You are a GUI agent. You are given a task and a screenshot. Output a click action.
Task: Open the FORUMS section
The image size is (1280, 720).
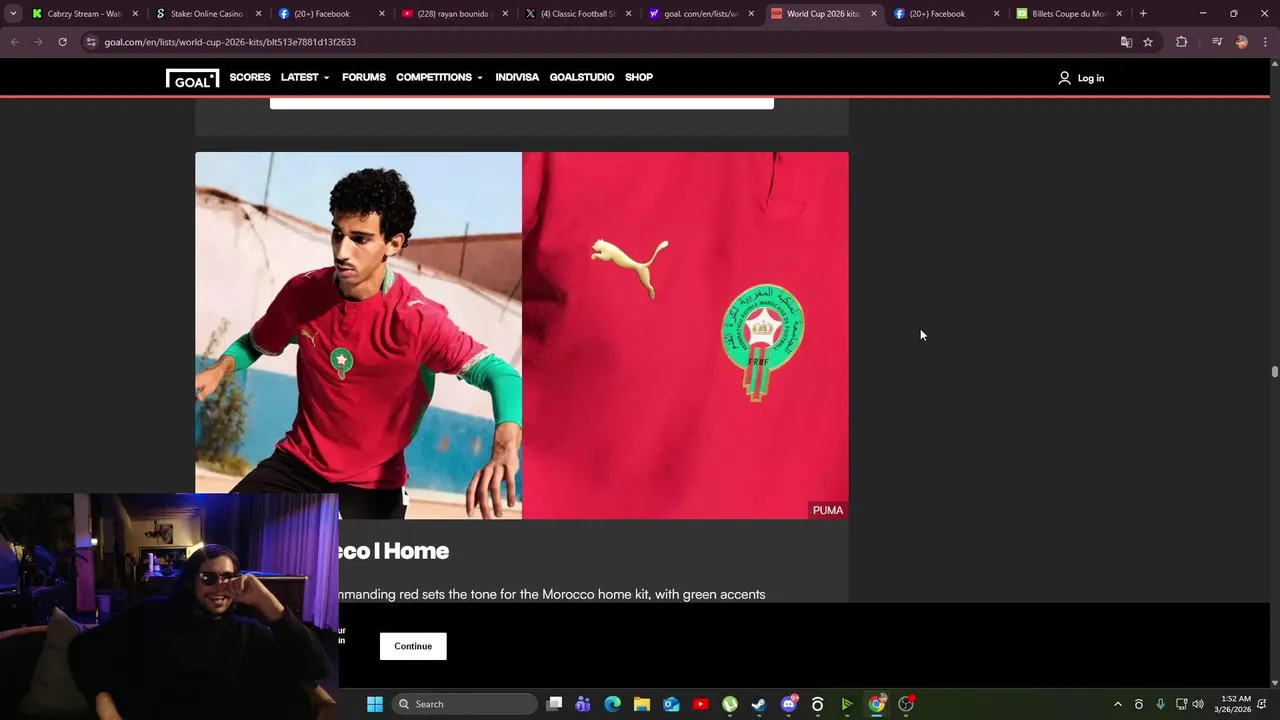click(364, 77)
